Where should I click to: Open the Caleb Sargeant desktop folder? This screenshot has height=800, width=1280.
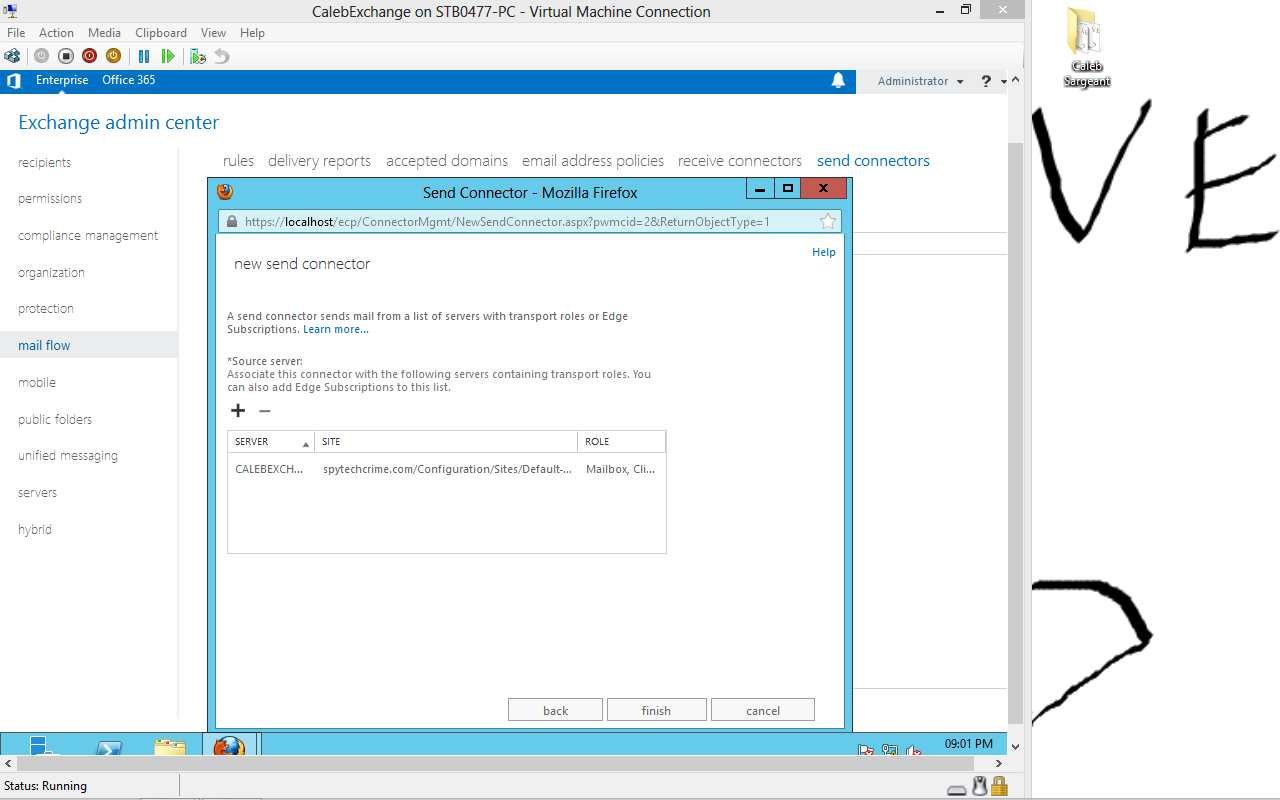click(1086, 47)
